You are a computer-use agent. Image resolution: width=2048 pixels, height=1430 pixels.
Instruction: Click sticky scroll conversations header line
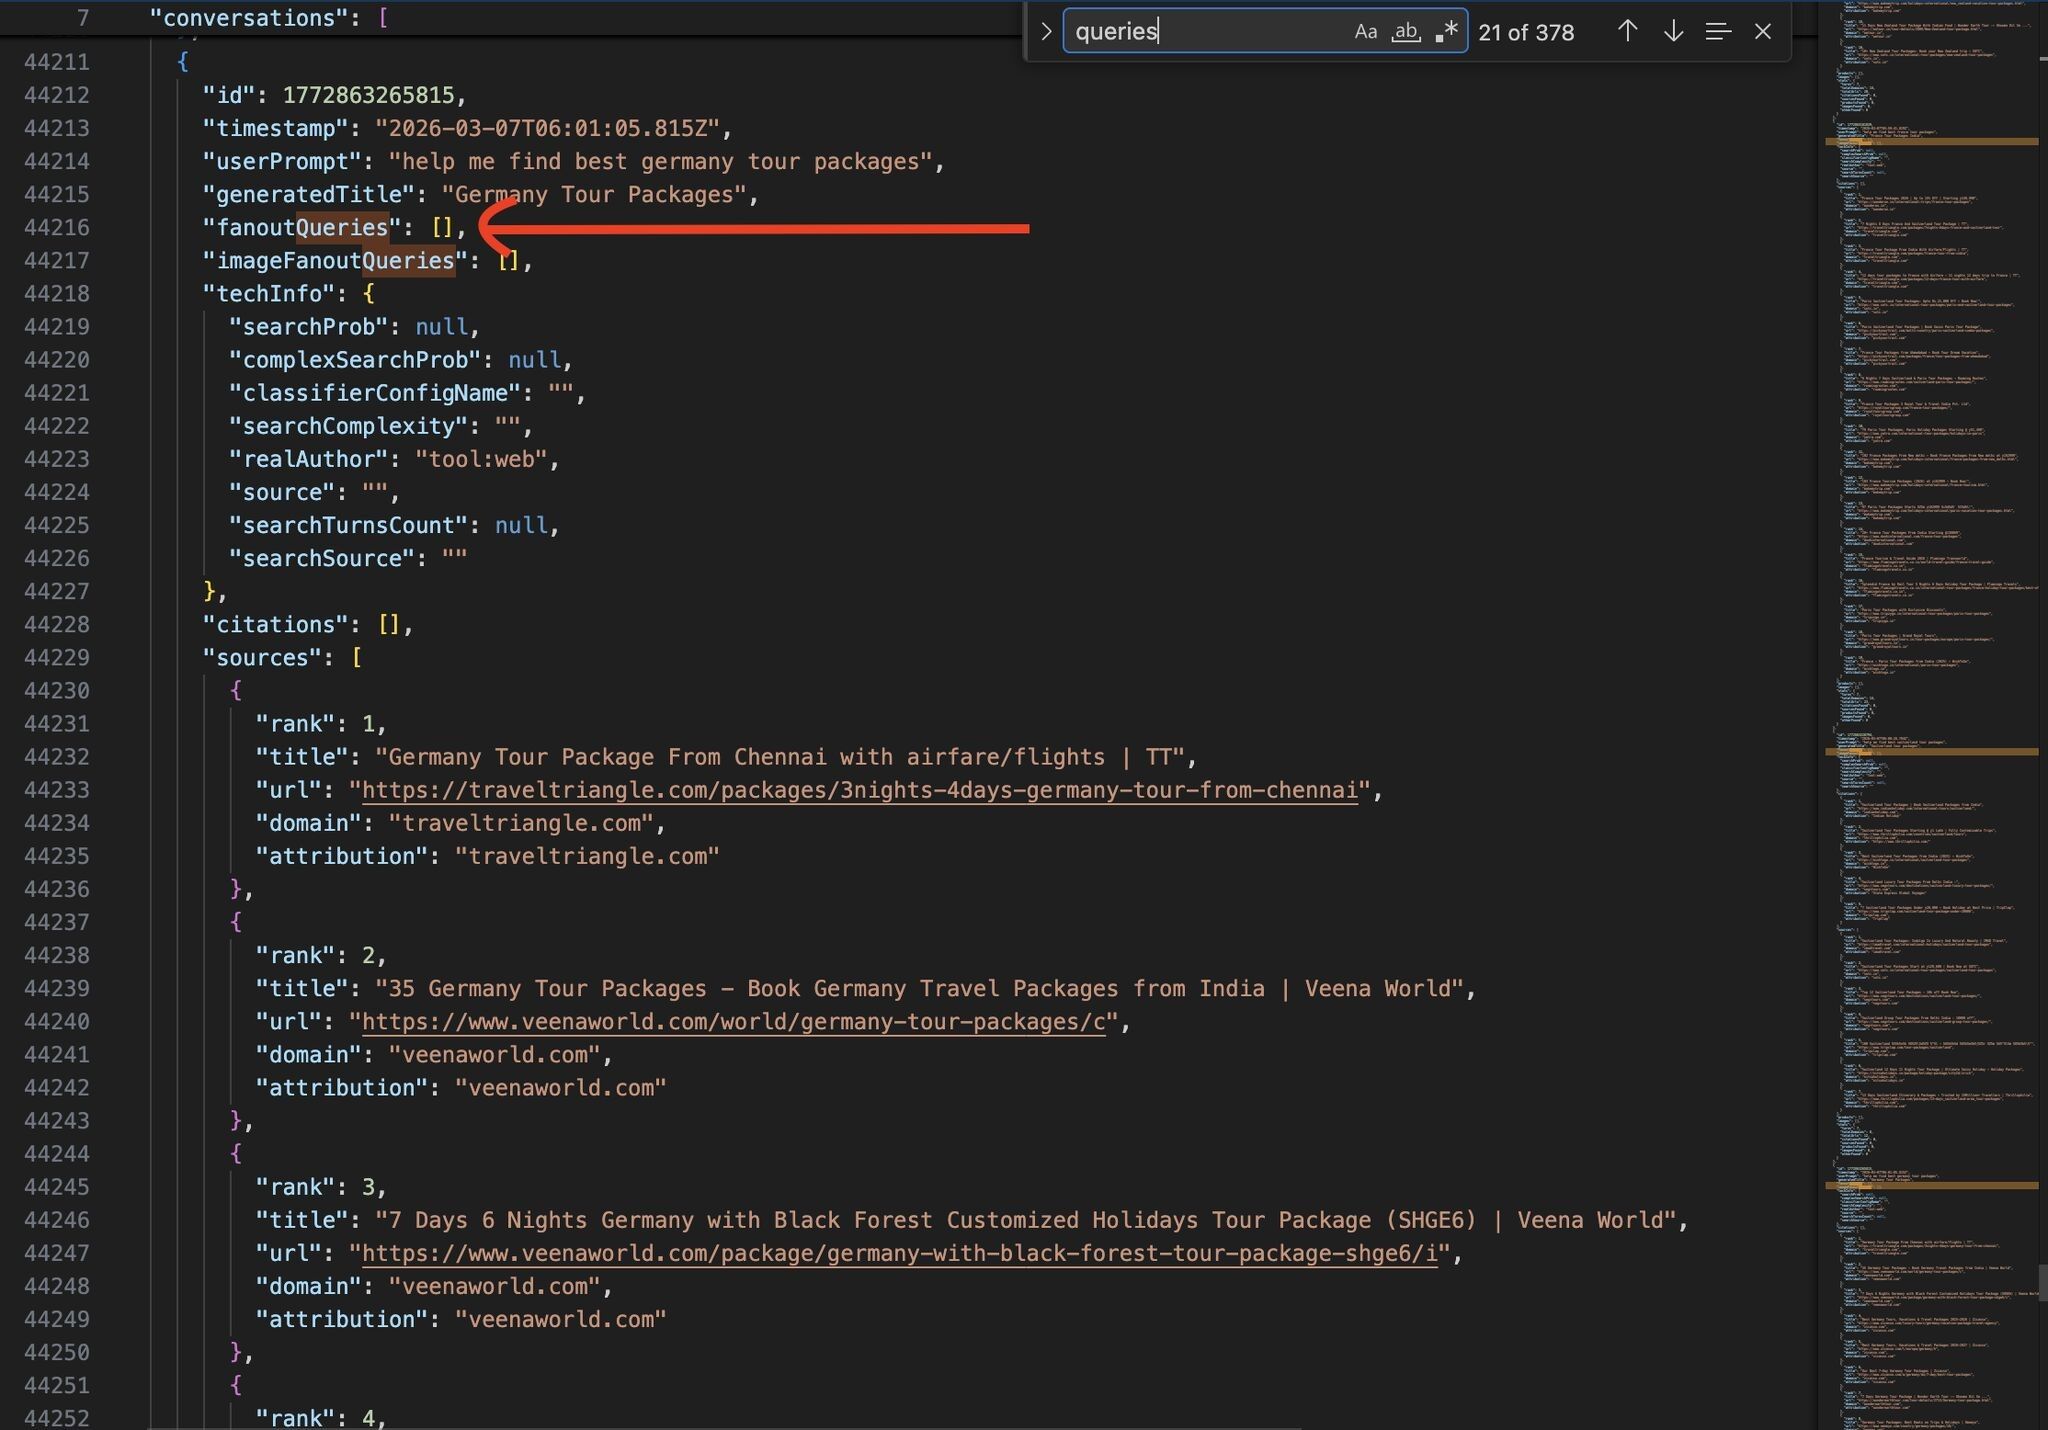point(268,18)
